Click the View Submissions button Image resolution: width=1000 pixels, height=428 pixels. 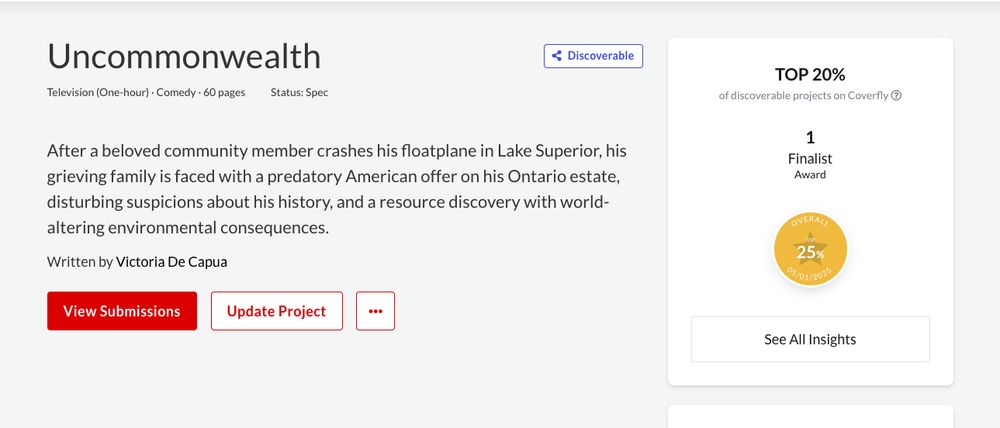point(122,311)
